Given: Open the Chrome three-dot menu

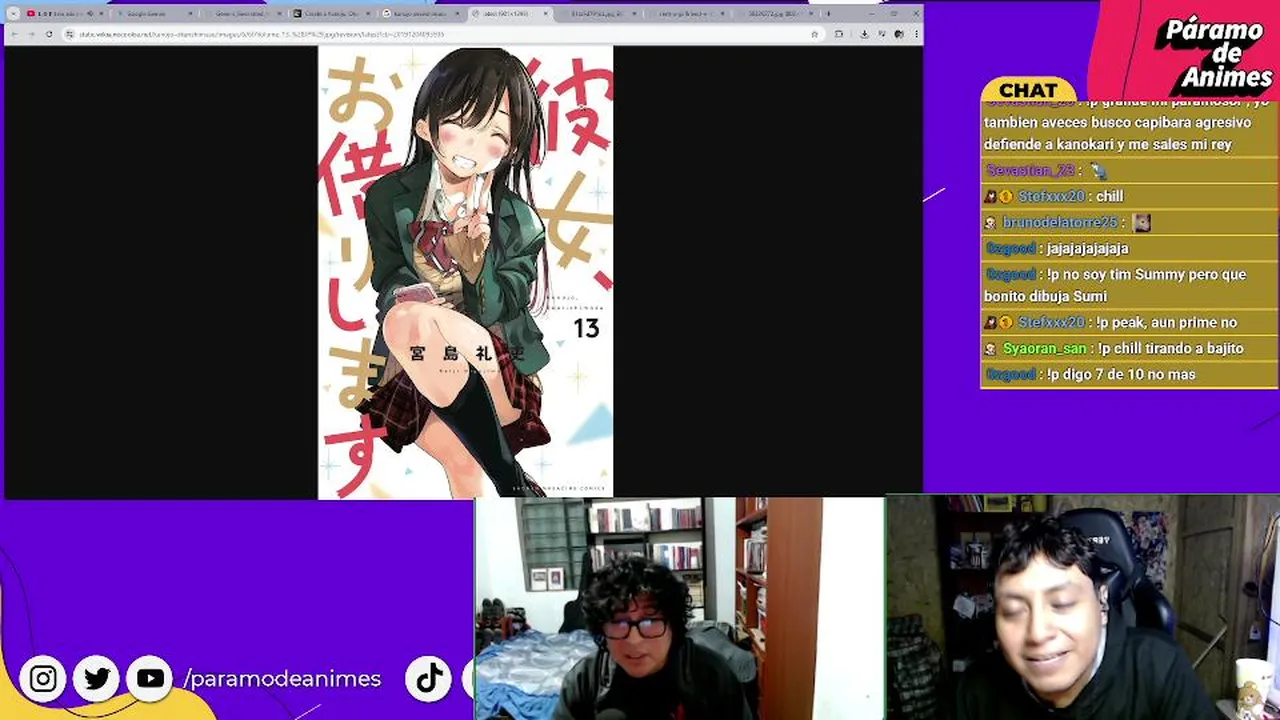Looking at the screenshot, I should (915, 34).
